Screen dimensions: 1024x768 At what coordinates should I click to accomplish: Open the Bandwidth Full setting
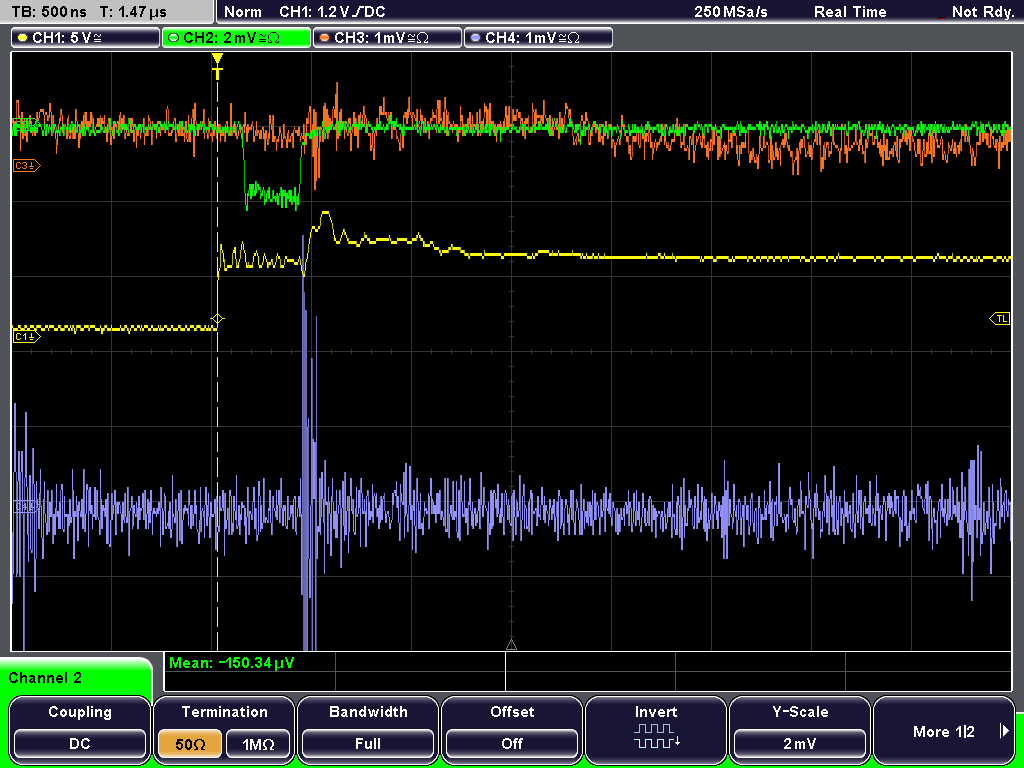368,744
